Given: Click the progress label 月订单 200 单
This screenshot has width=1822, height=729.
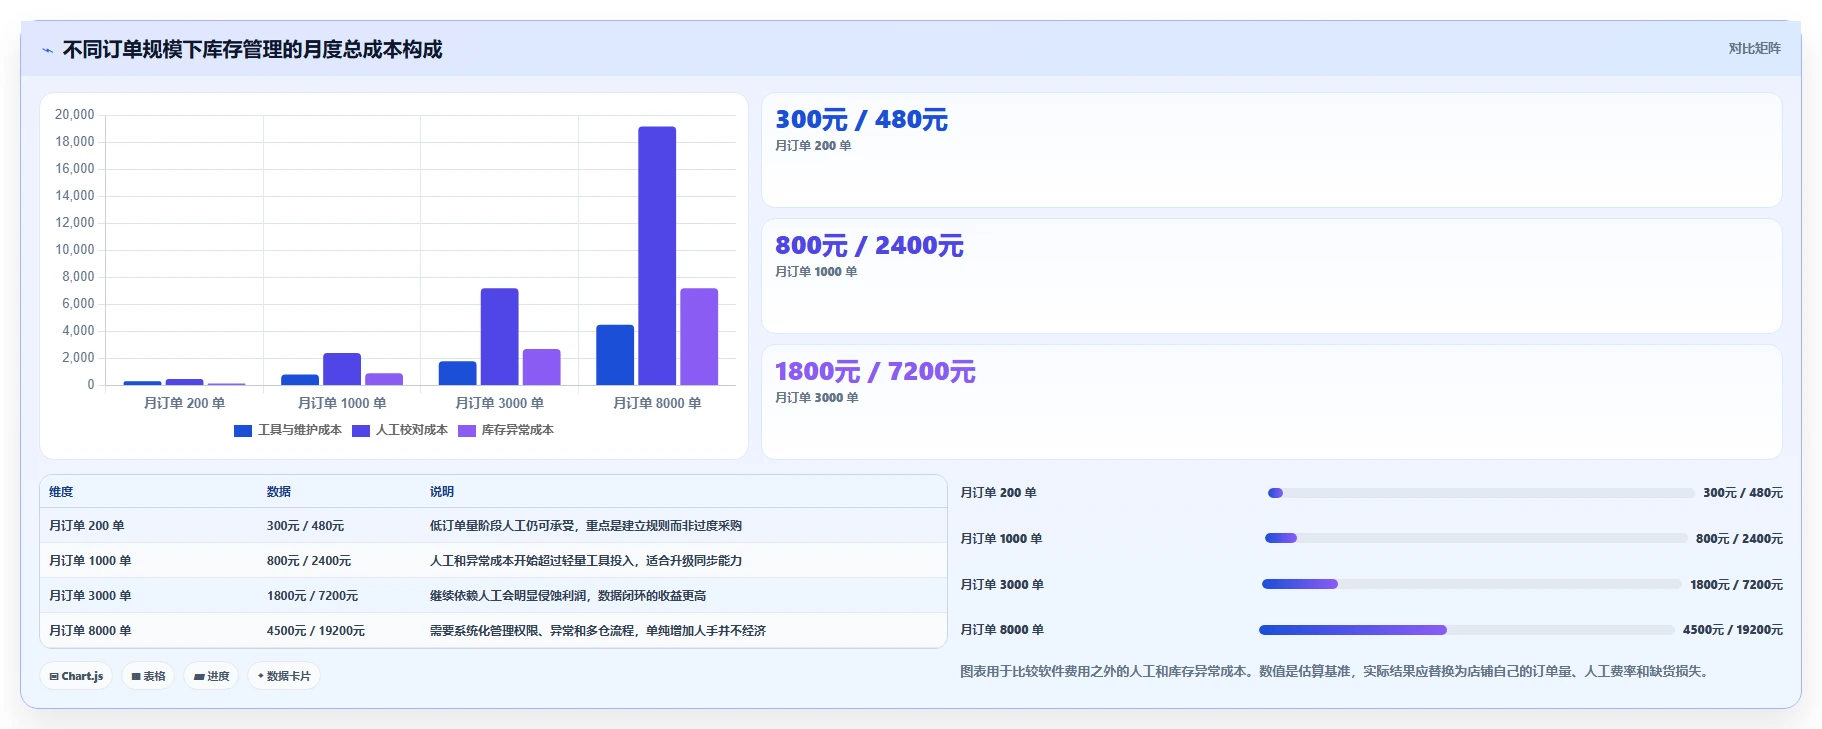Looking at the screenshot, I should coord(998,493).
